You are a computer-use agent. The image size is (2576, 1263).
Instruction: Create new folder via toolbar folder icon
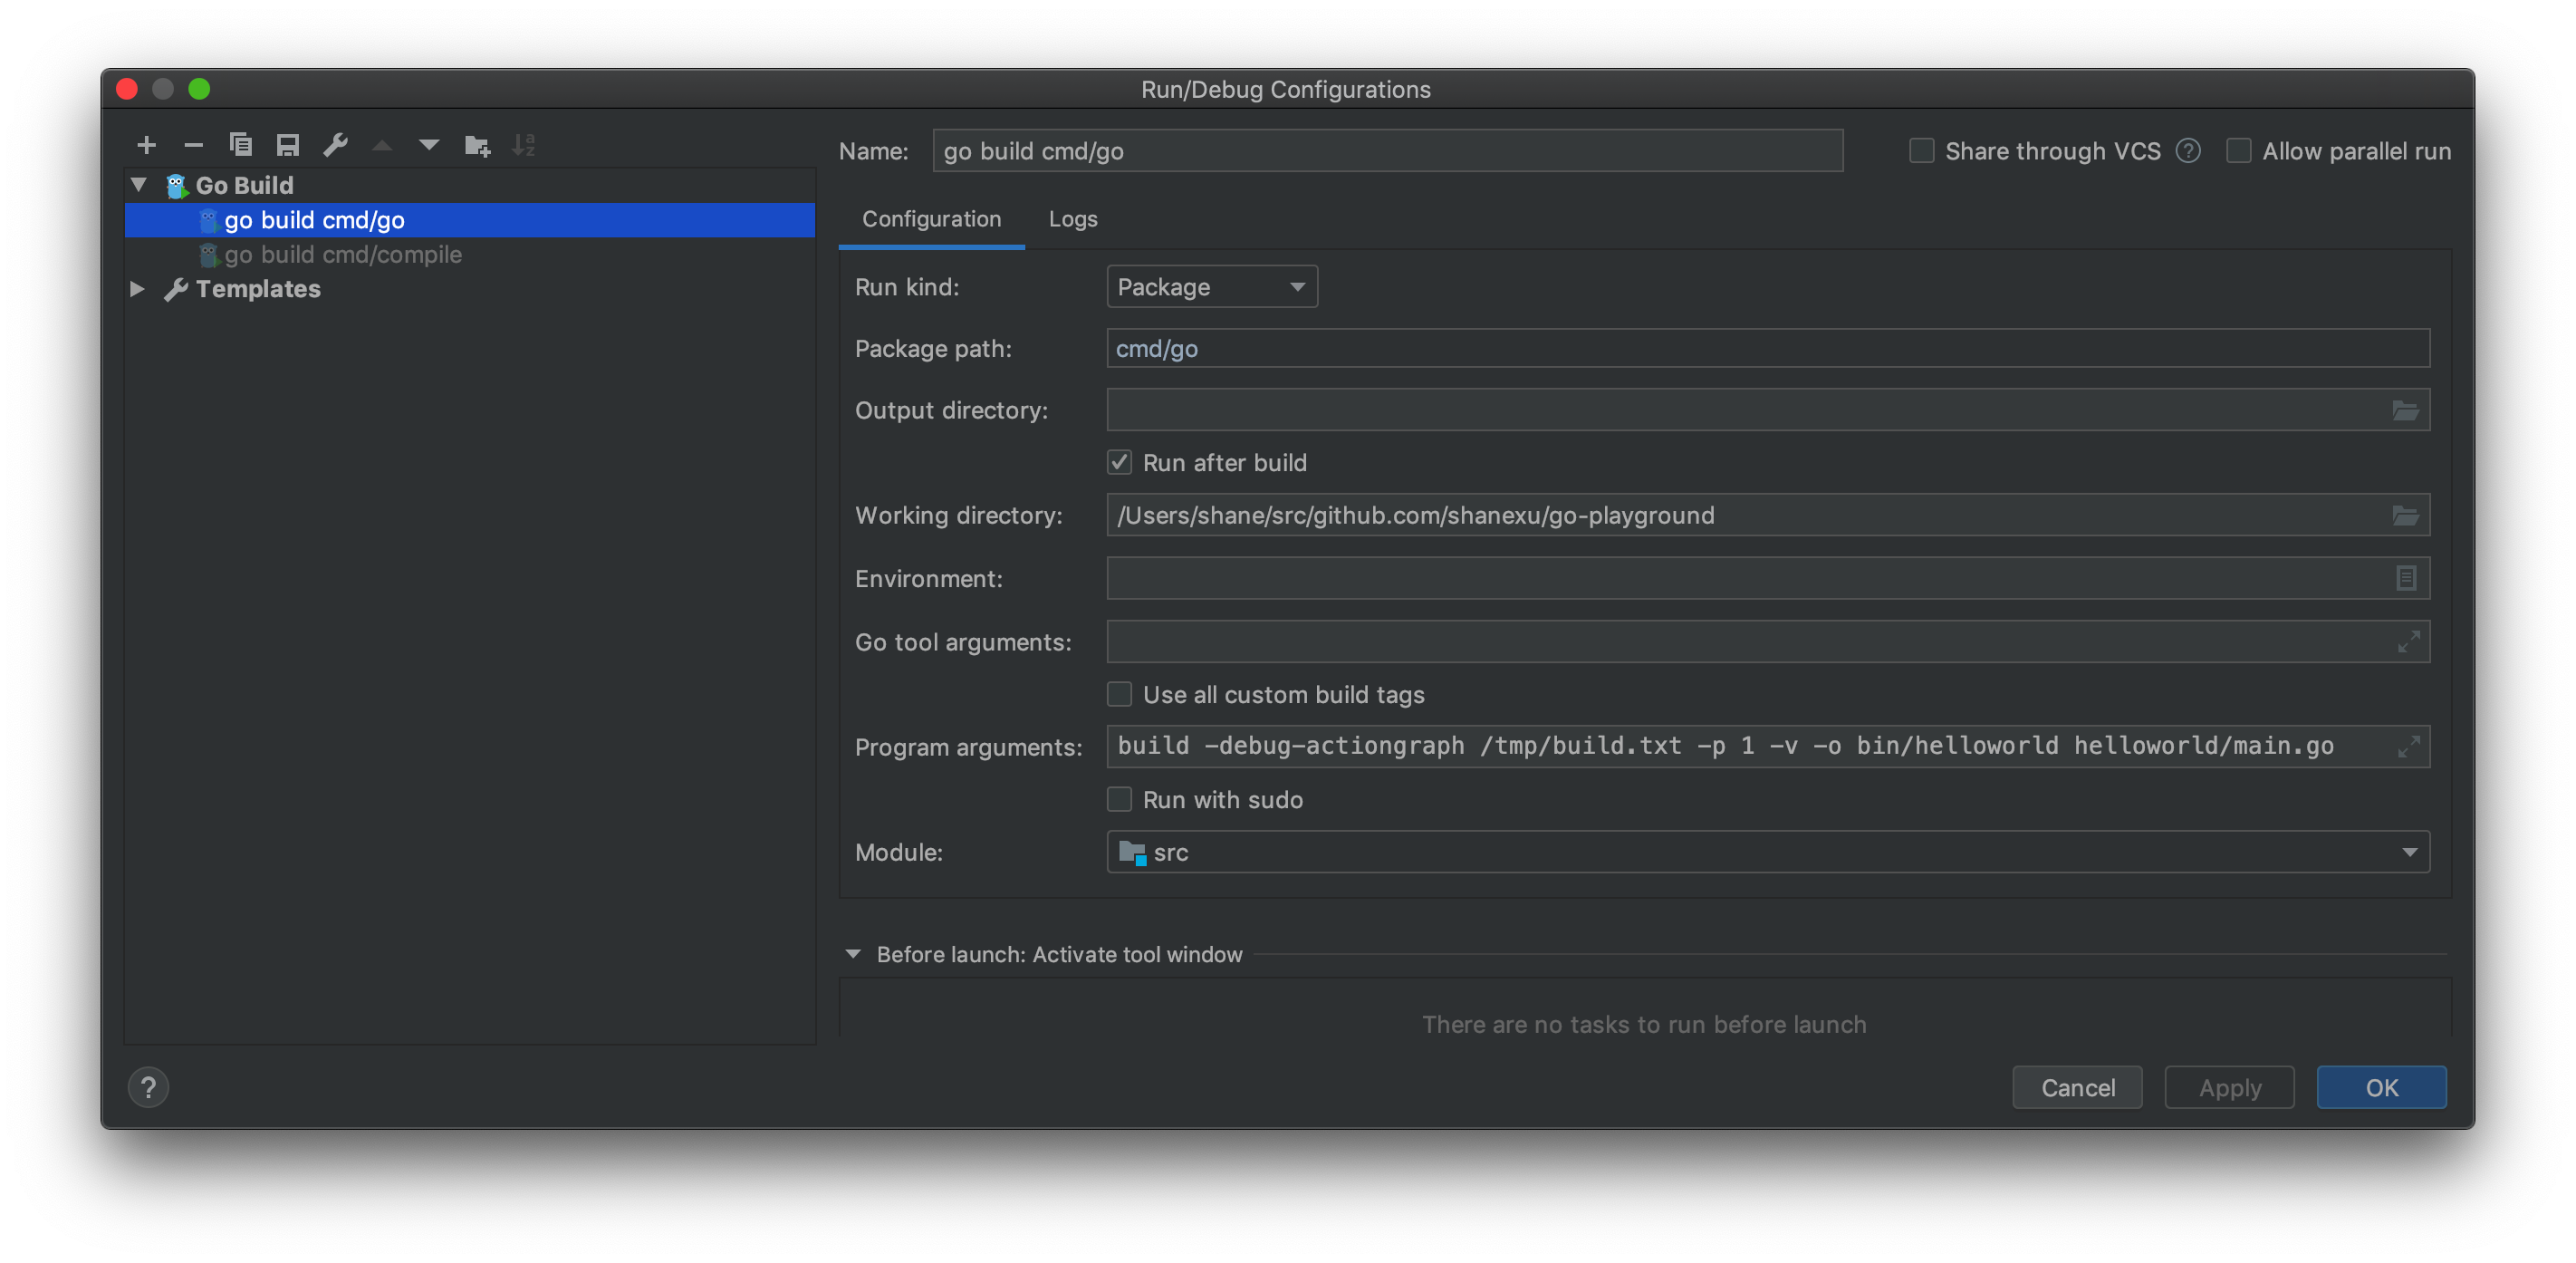click(477, 145)
